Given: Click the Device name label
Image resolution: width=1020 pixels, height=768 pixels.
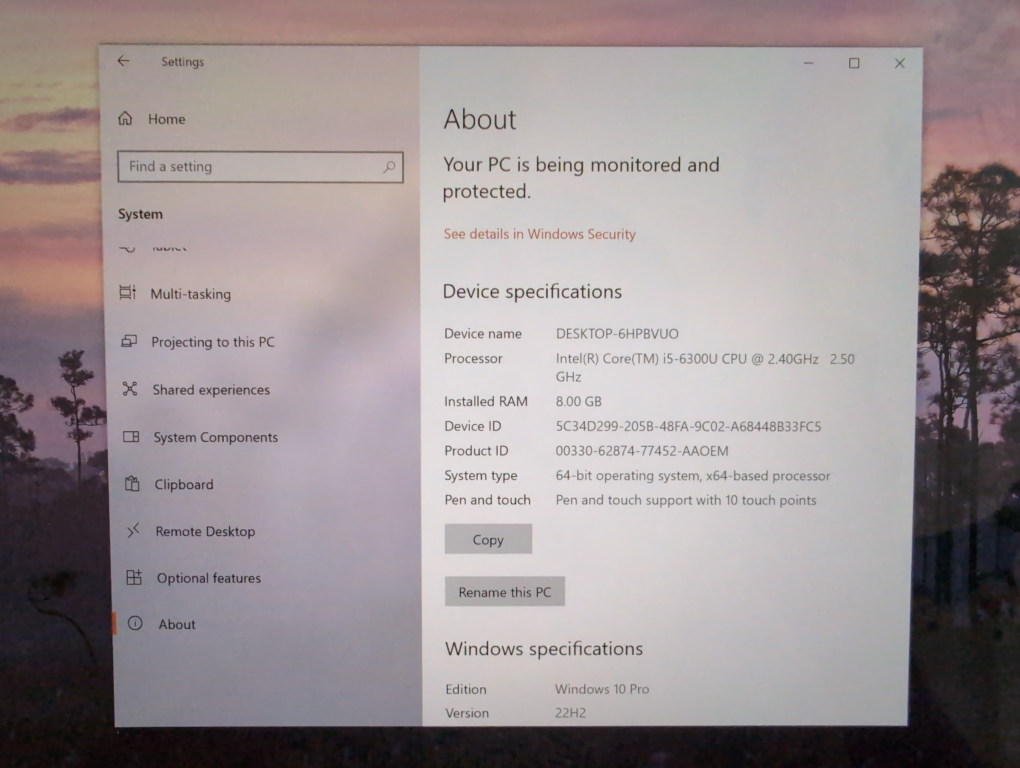Looking at the screenshot, I should [x=483, y=334].
